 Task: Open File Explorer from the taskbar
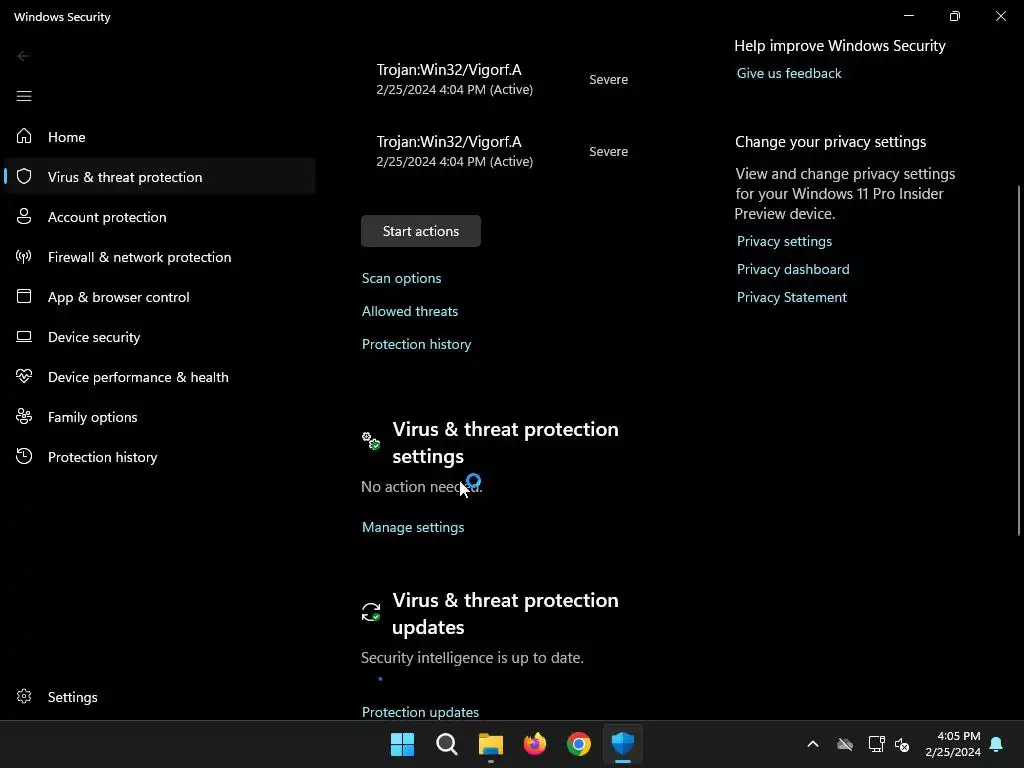click(x=490, y=744)
